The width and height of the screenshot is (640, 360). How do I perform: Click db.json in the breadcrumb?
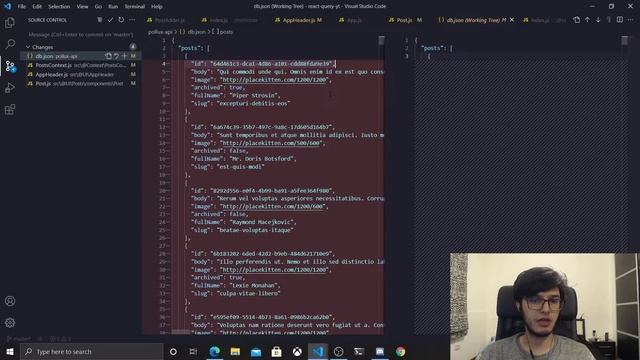pos(197,31)
